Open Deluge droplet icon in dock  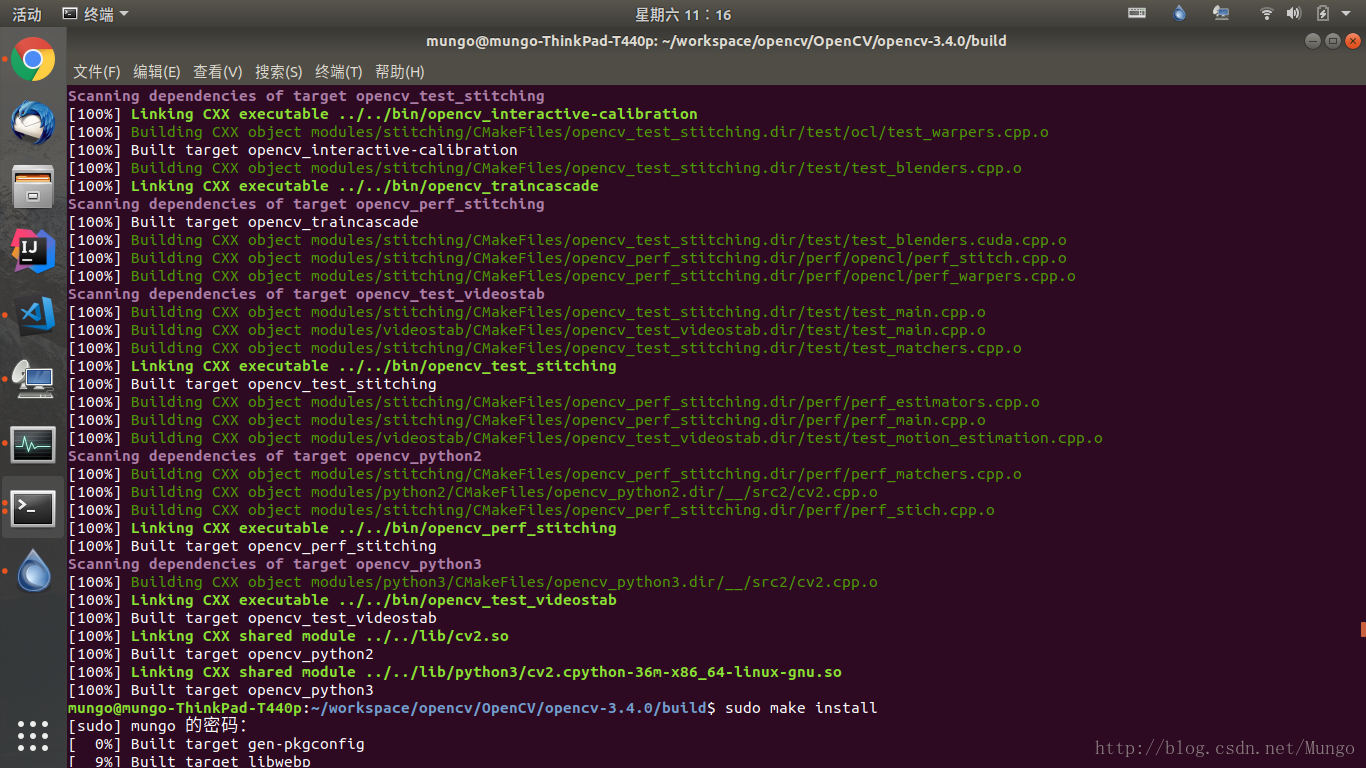point(33,571)
